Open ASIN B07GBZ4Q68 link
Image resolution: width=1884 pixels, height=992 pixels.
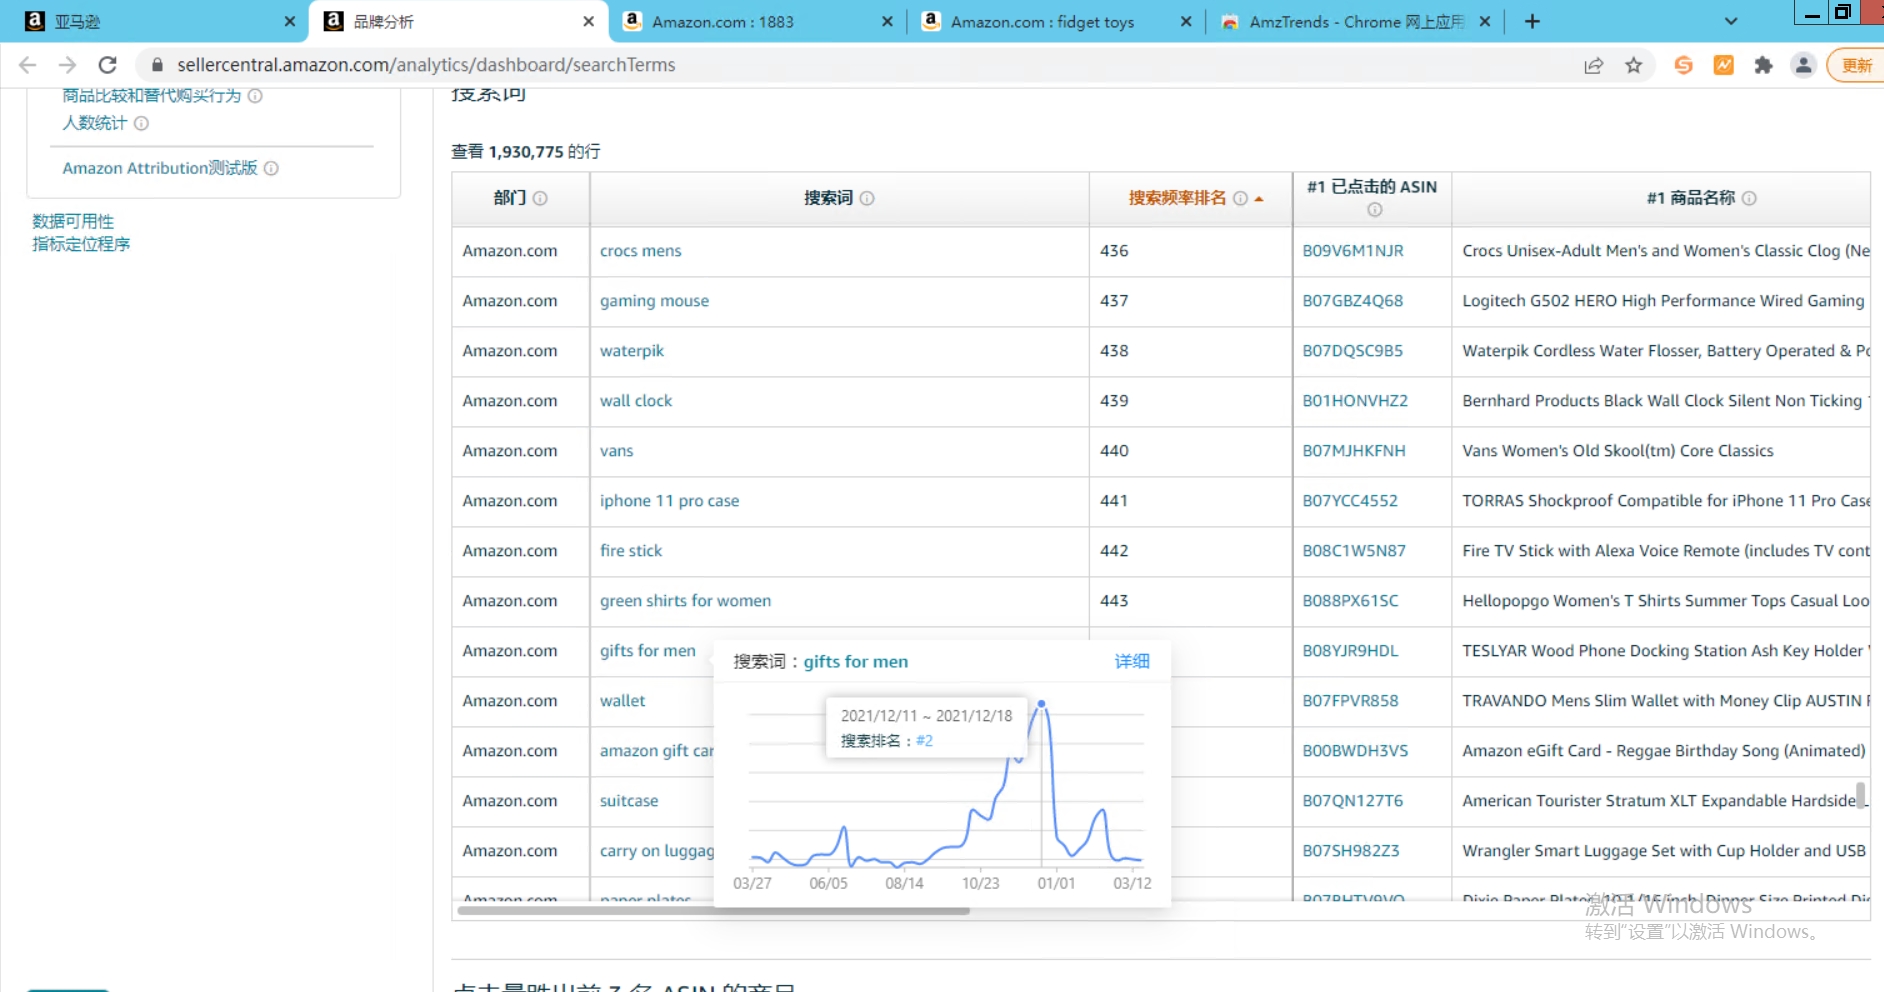pos(1352,301)
